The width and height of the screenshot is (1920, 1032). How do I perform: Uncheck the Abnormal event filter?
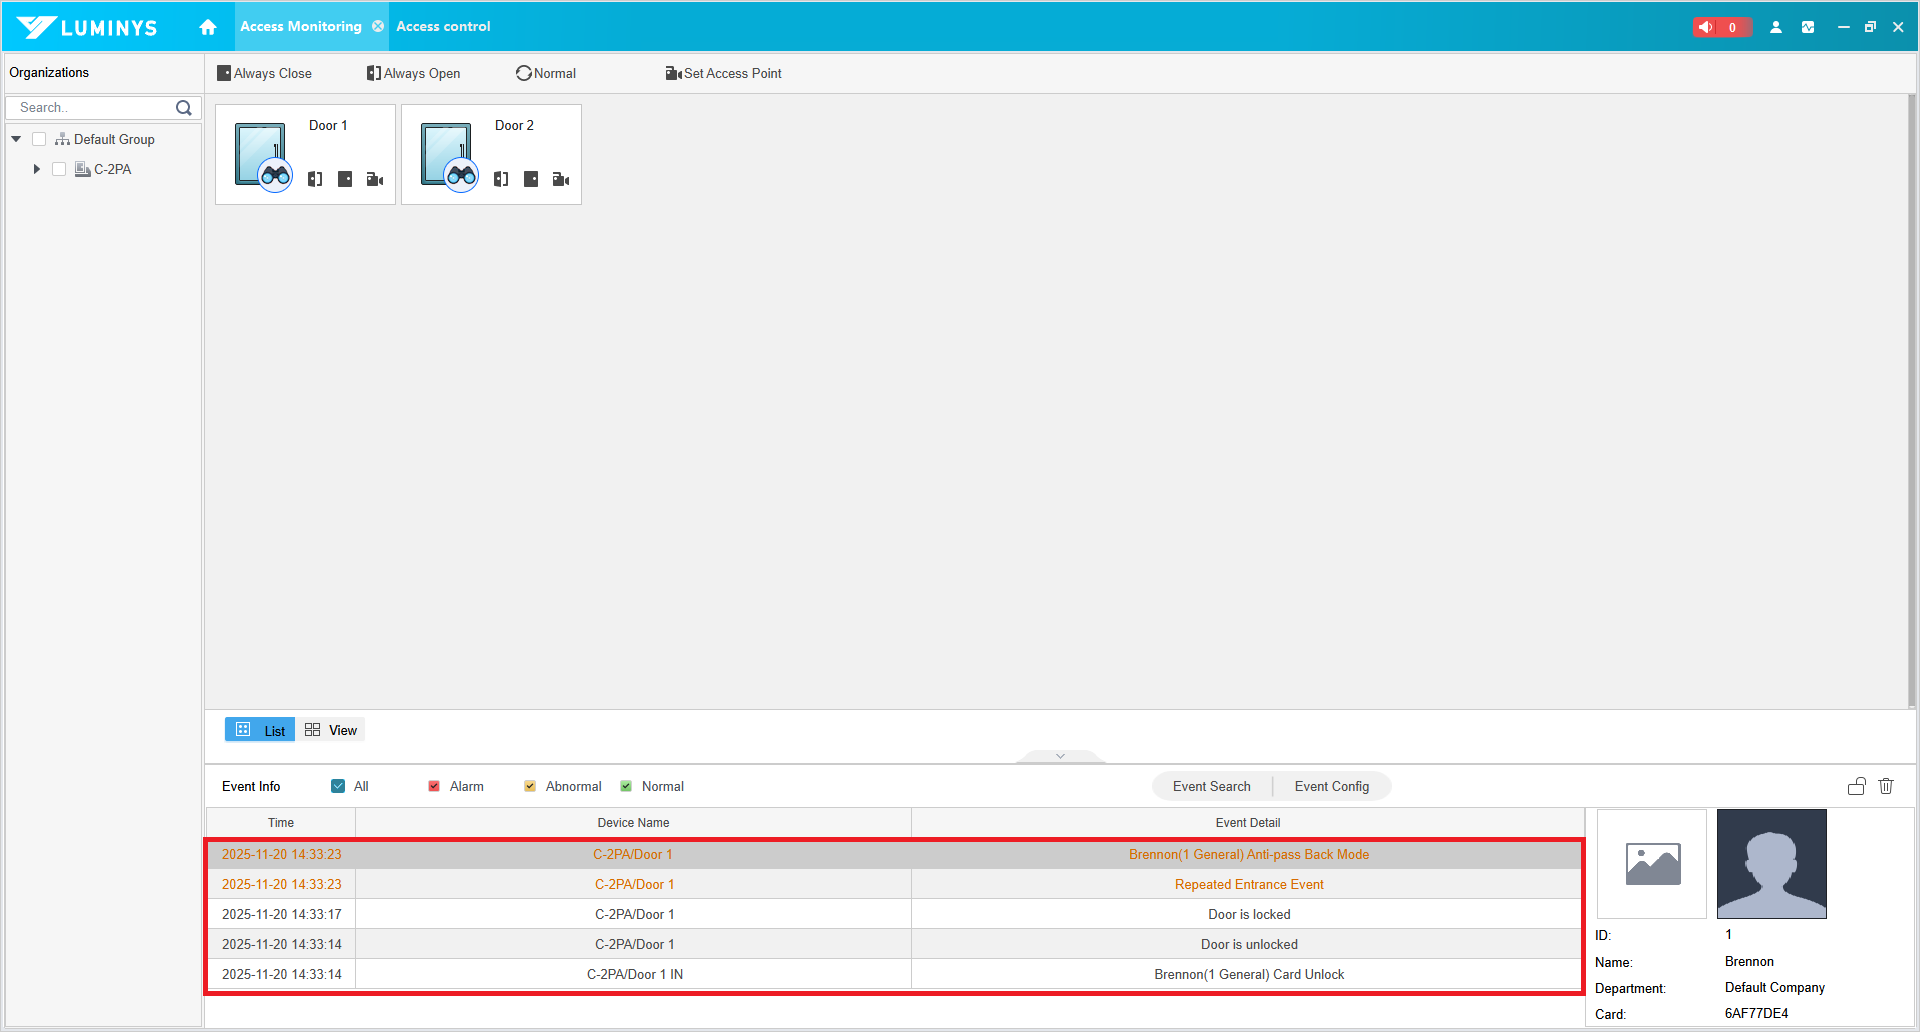[530, 786]
